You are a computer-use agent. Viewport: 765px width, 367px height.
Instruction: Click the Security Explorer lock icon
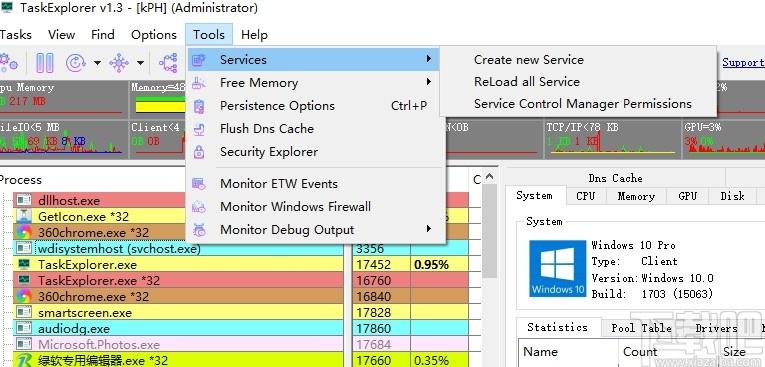199,152
